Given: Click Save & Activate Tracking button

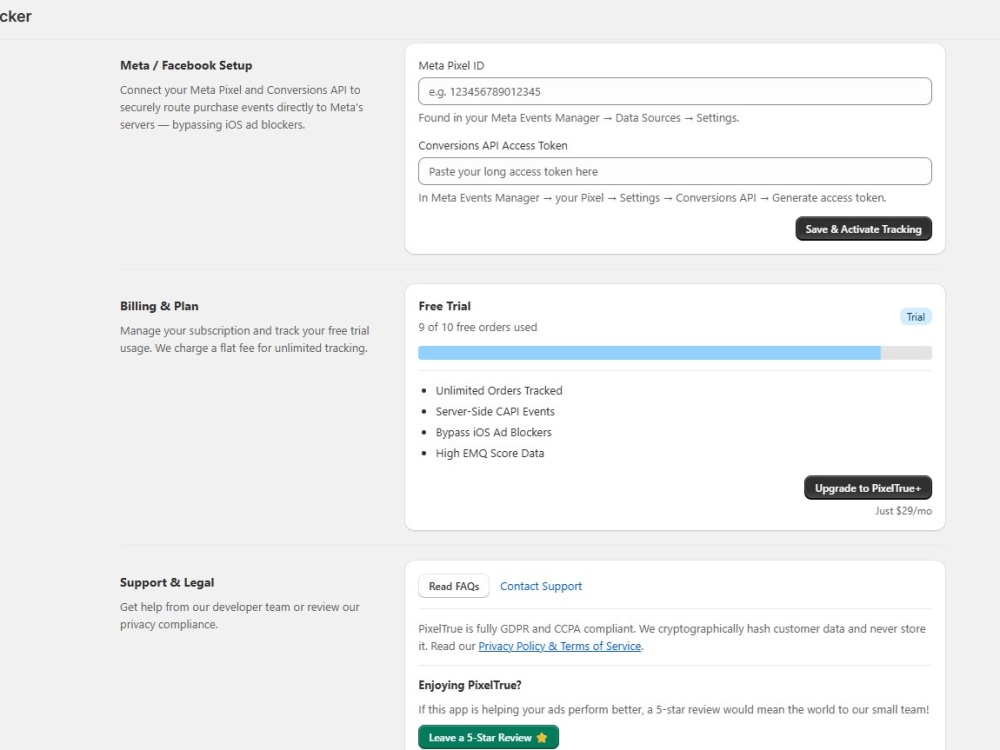Looking at the screenshot, I should point(864,229).
